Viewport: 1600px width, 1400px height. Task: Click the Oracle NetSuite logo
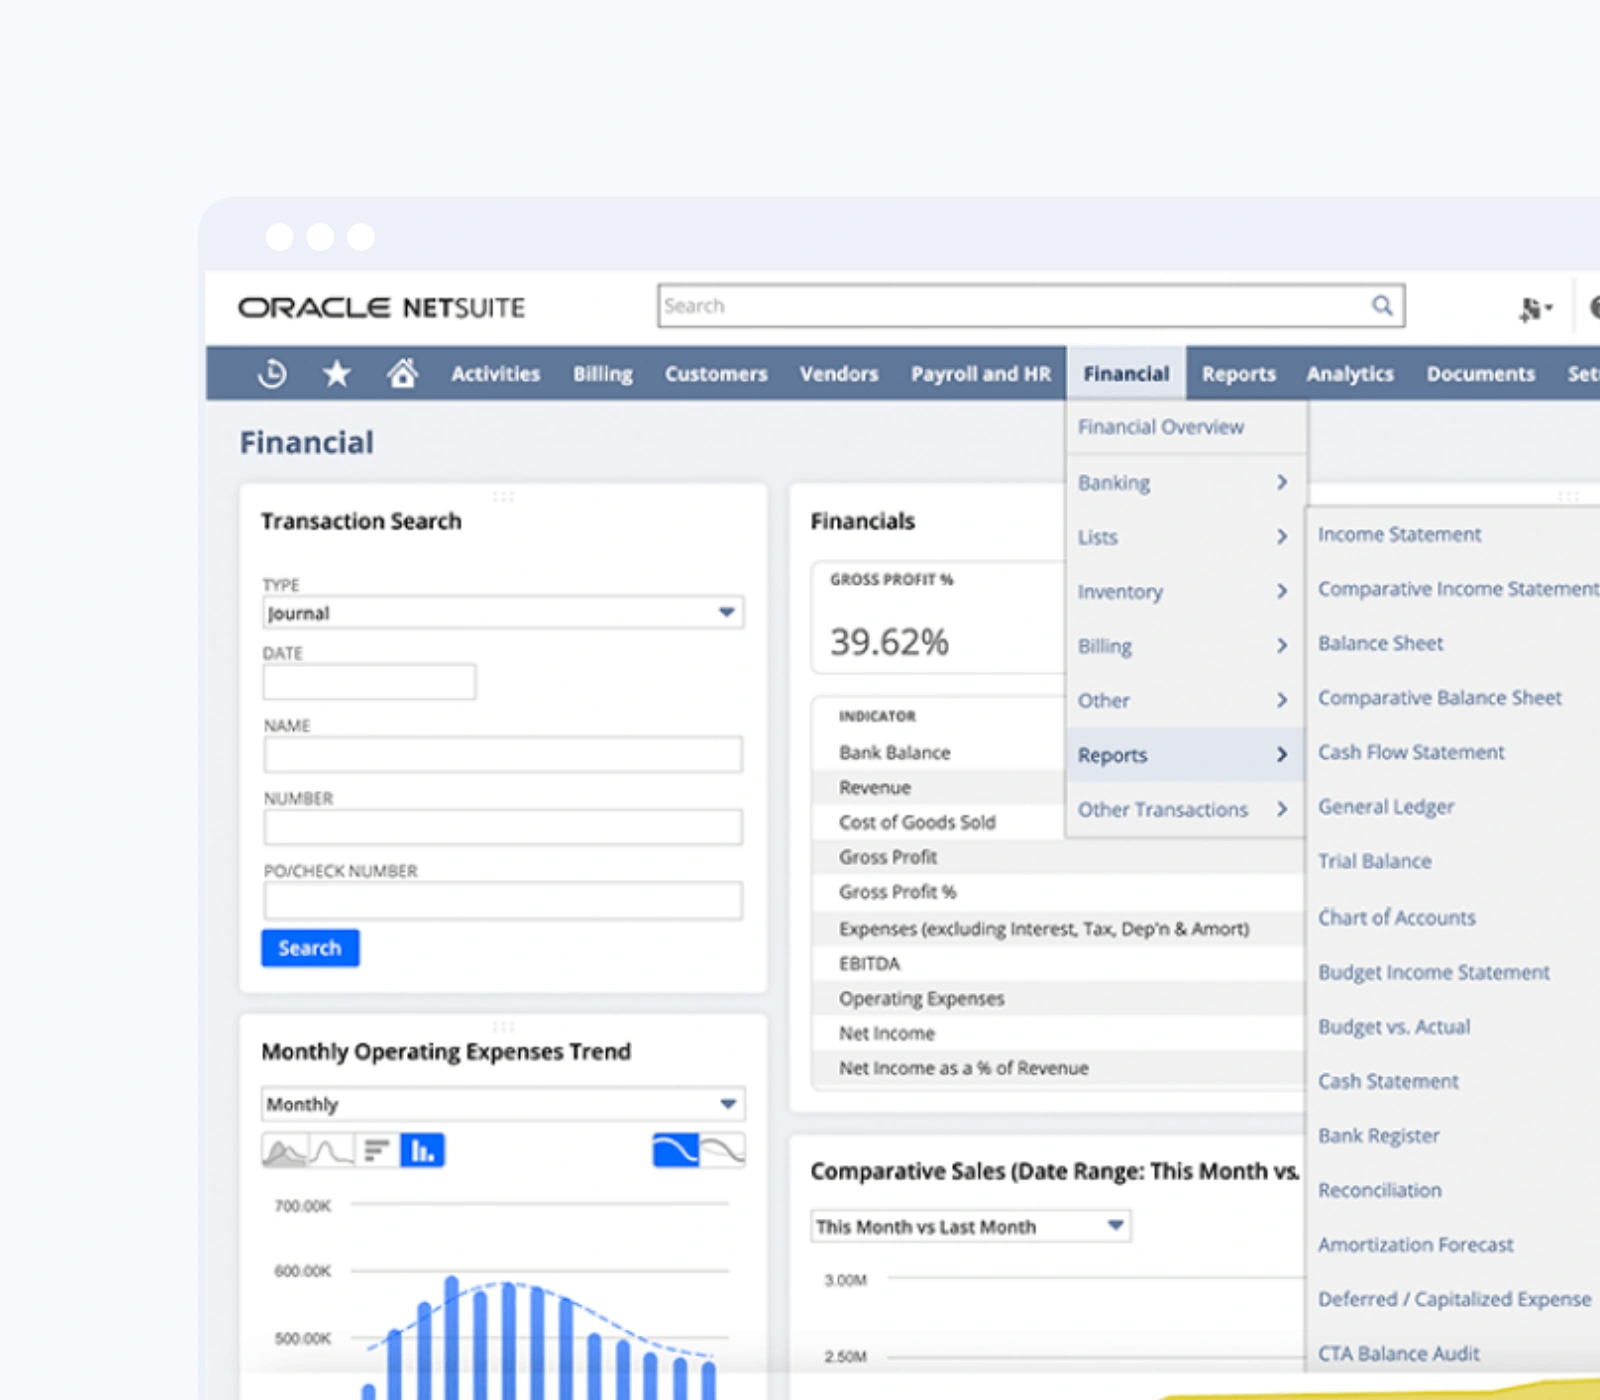(x=381, y=307)
